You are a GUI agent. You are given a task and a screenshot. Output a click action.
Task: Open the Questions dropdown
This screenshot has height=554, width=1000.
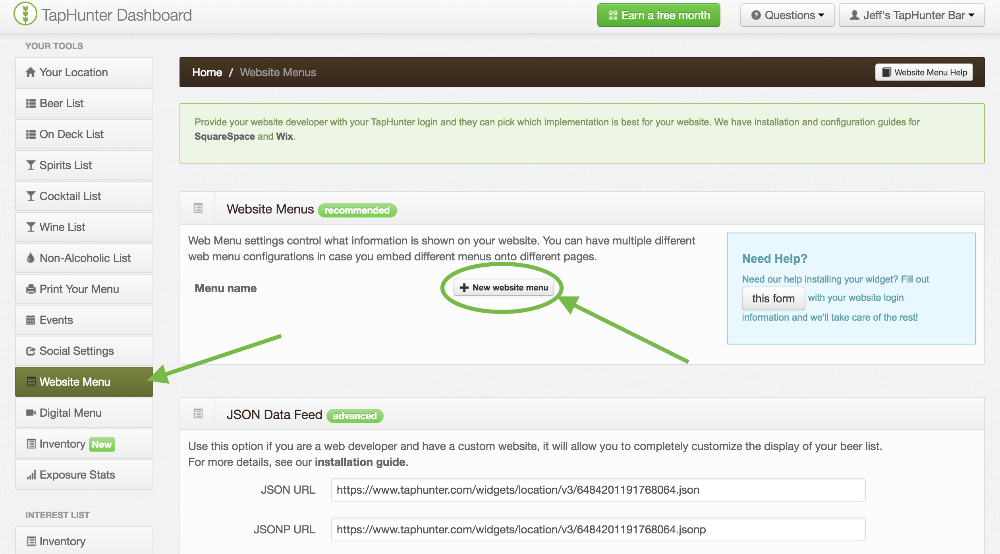787,15
